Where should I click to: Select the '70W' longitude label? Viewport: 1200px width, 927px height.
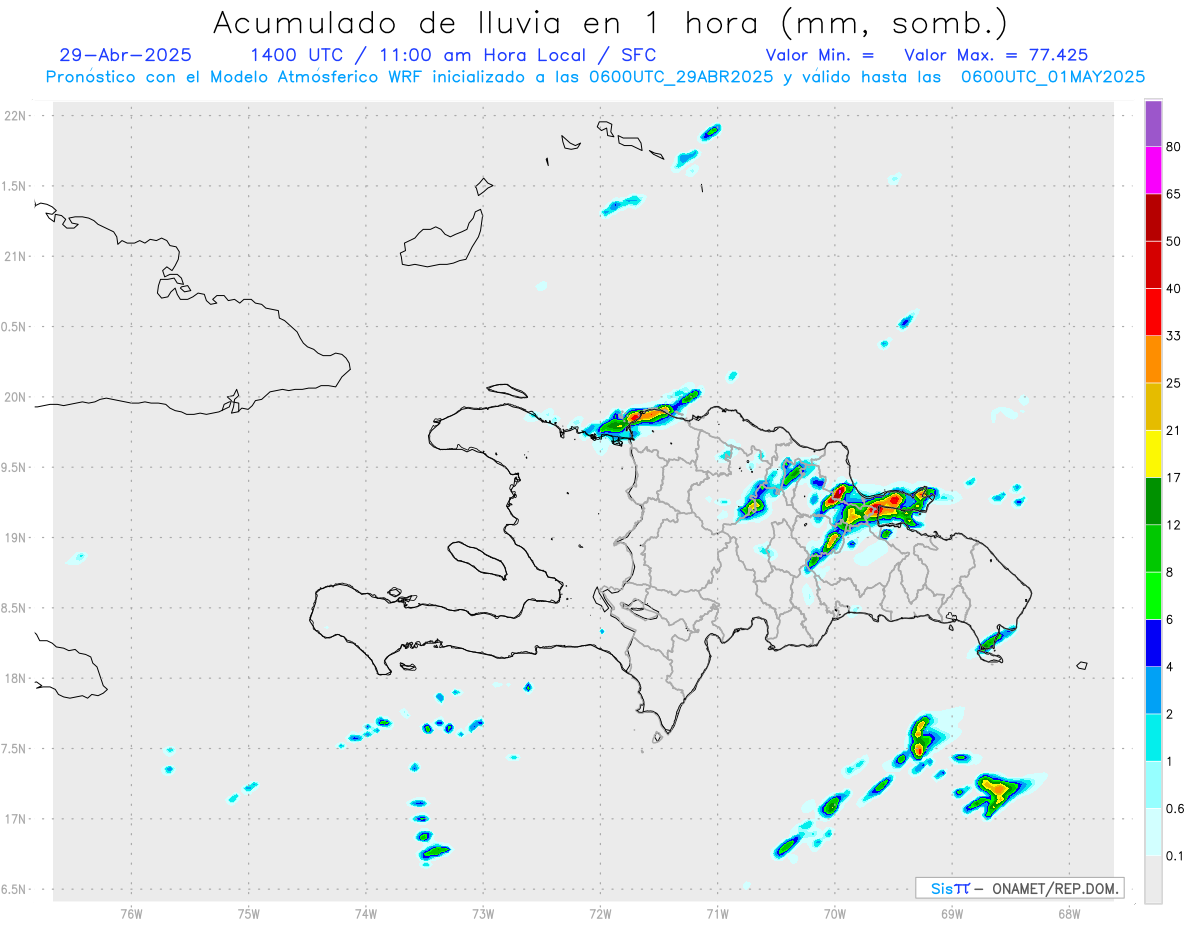(x=835, y=913)
